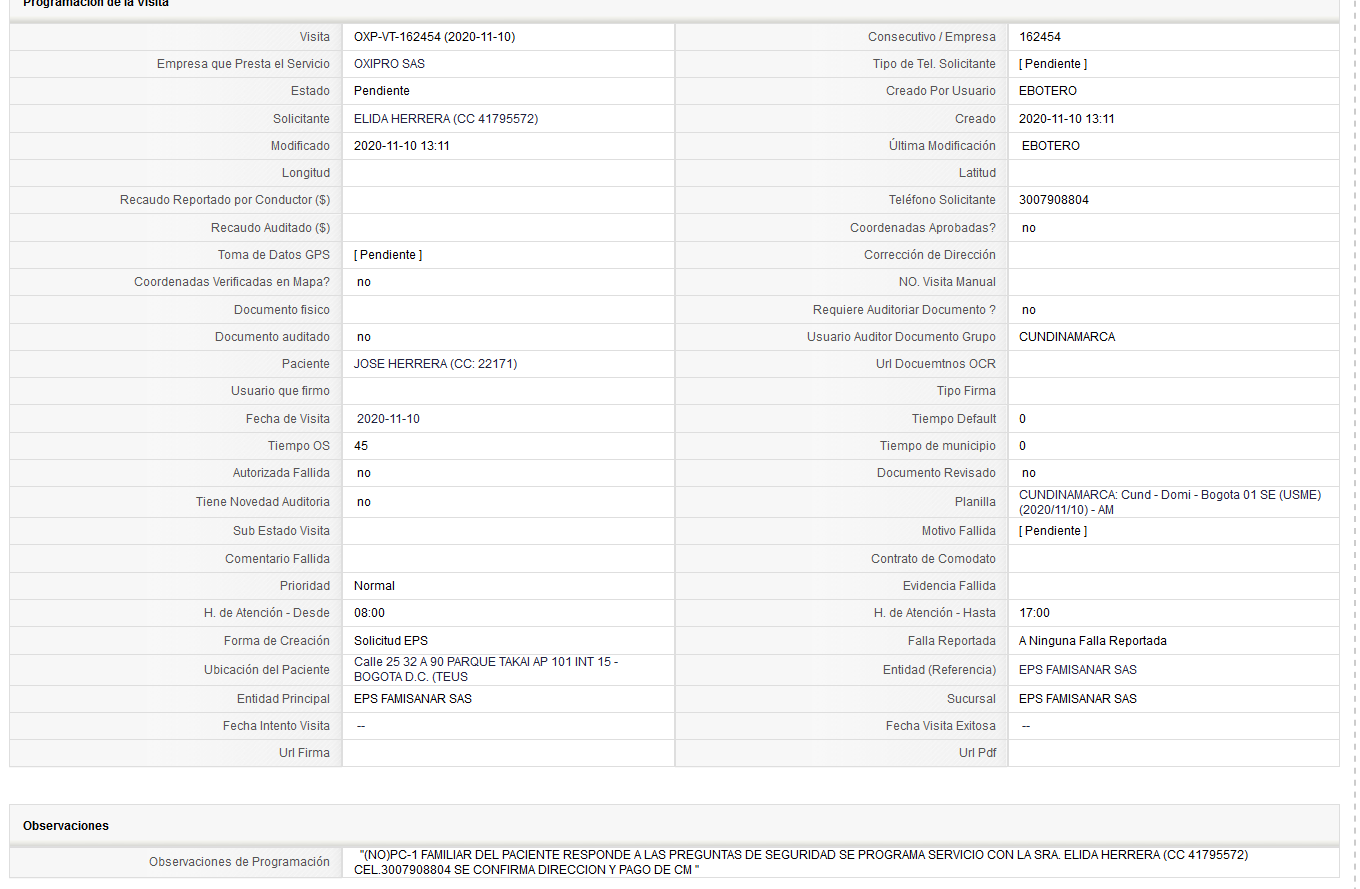The height and width of the screenshot is (889, 1360).
Task: Select EPS FAMISANAR SAS in the Sucursal row
Action: click(x=1078, y=699)
